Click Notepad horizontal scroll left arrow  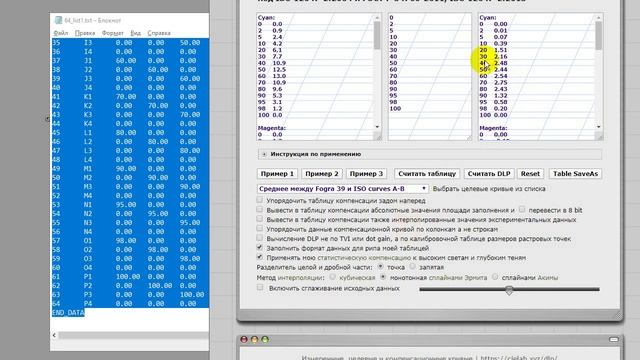[x=54, y=335]
